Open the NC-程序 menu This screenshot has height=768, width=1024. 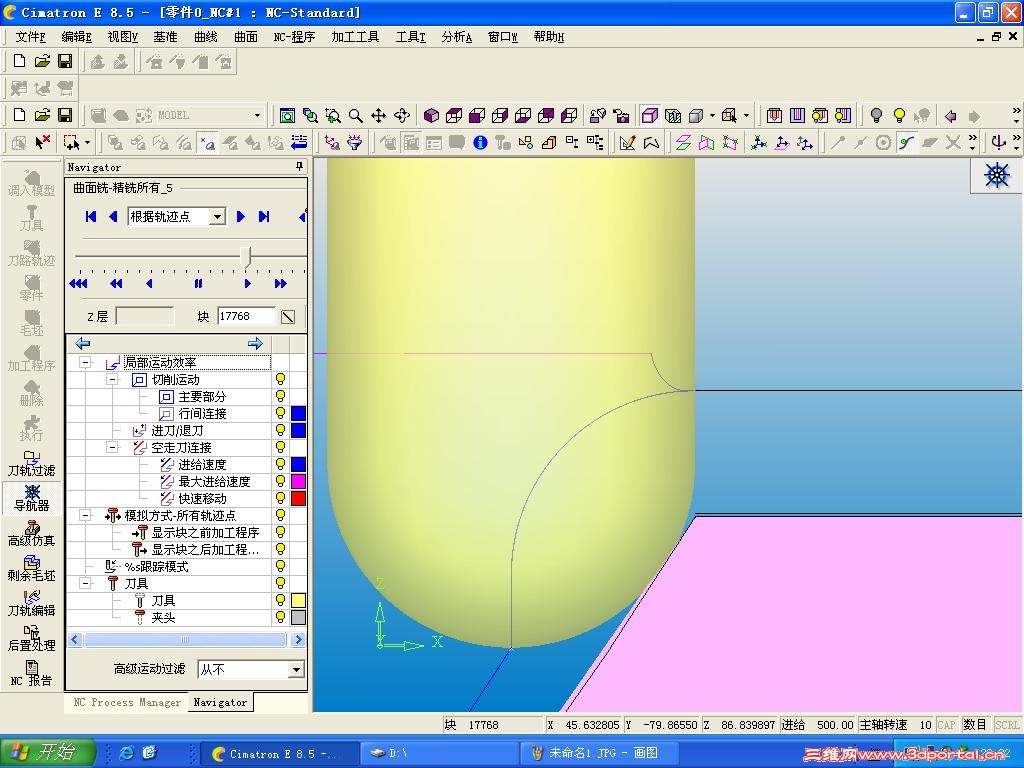[x=294, y=37]
